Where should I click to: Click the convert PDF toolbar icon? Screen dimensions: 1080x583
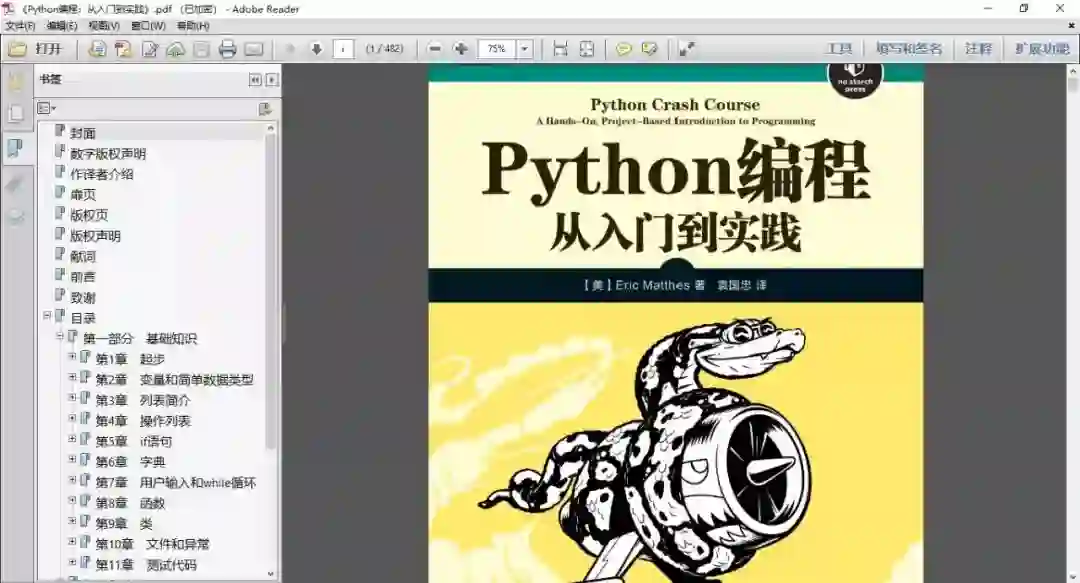click(123, 49)
